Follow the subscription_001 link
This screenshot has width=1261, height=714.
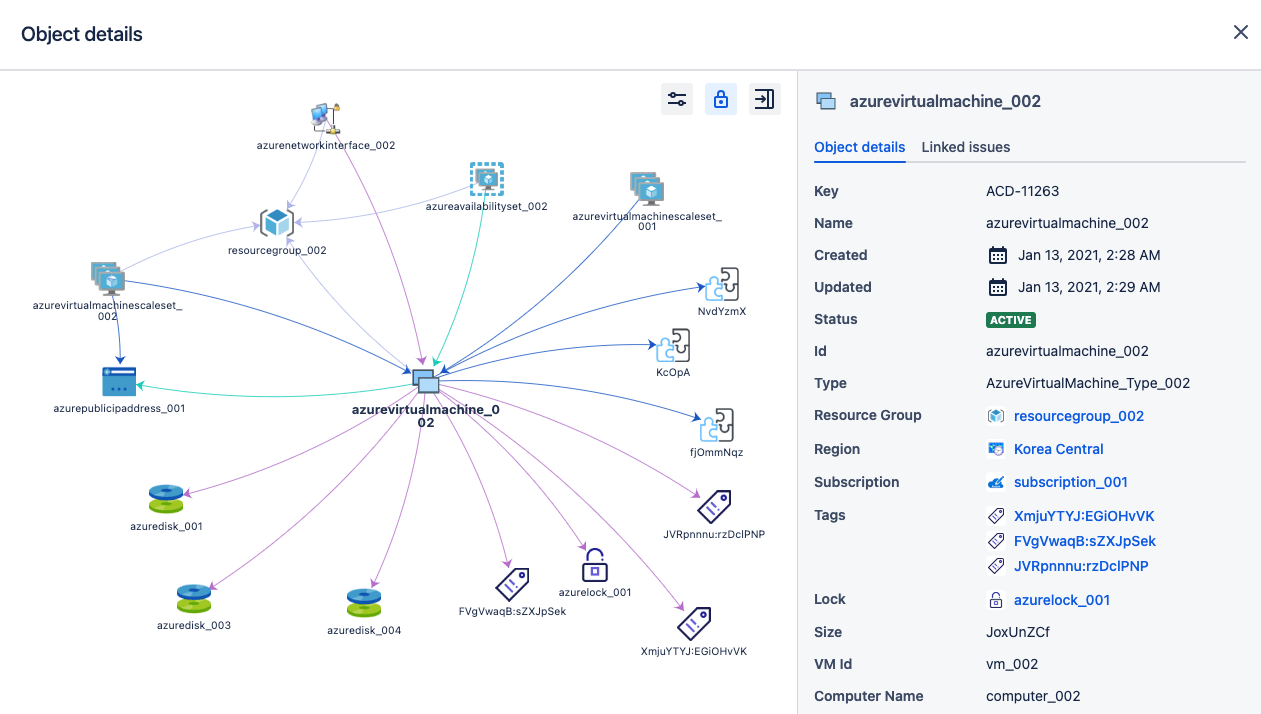[x=1070, y=482]
